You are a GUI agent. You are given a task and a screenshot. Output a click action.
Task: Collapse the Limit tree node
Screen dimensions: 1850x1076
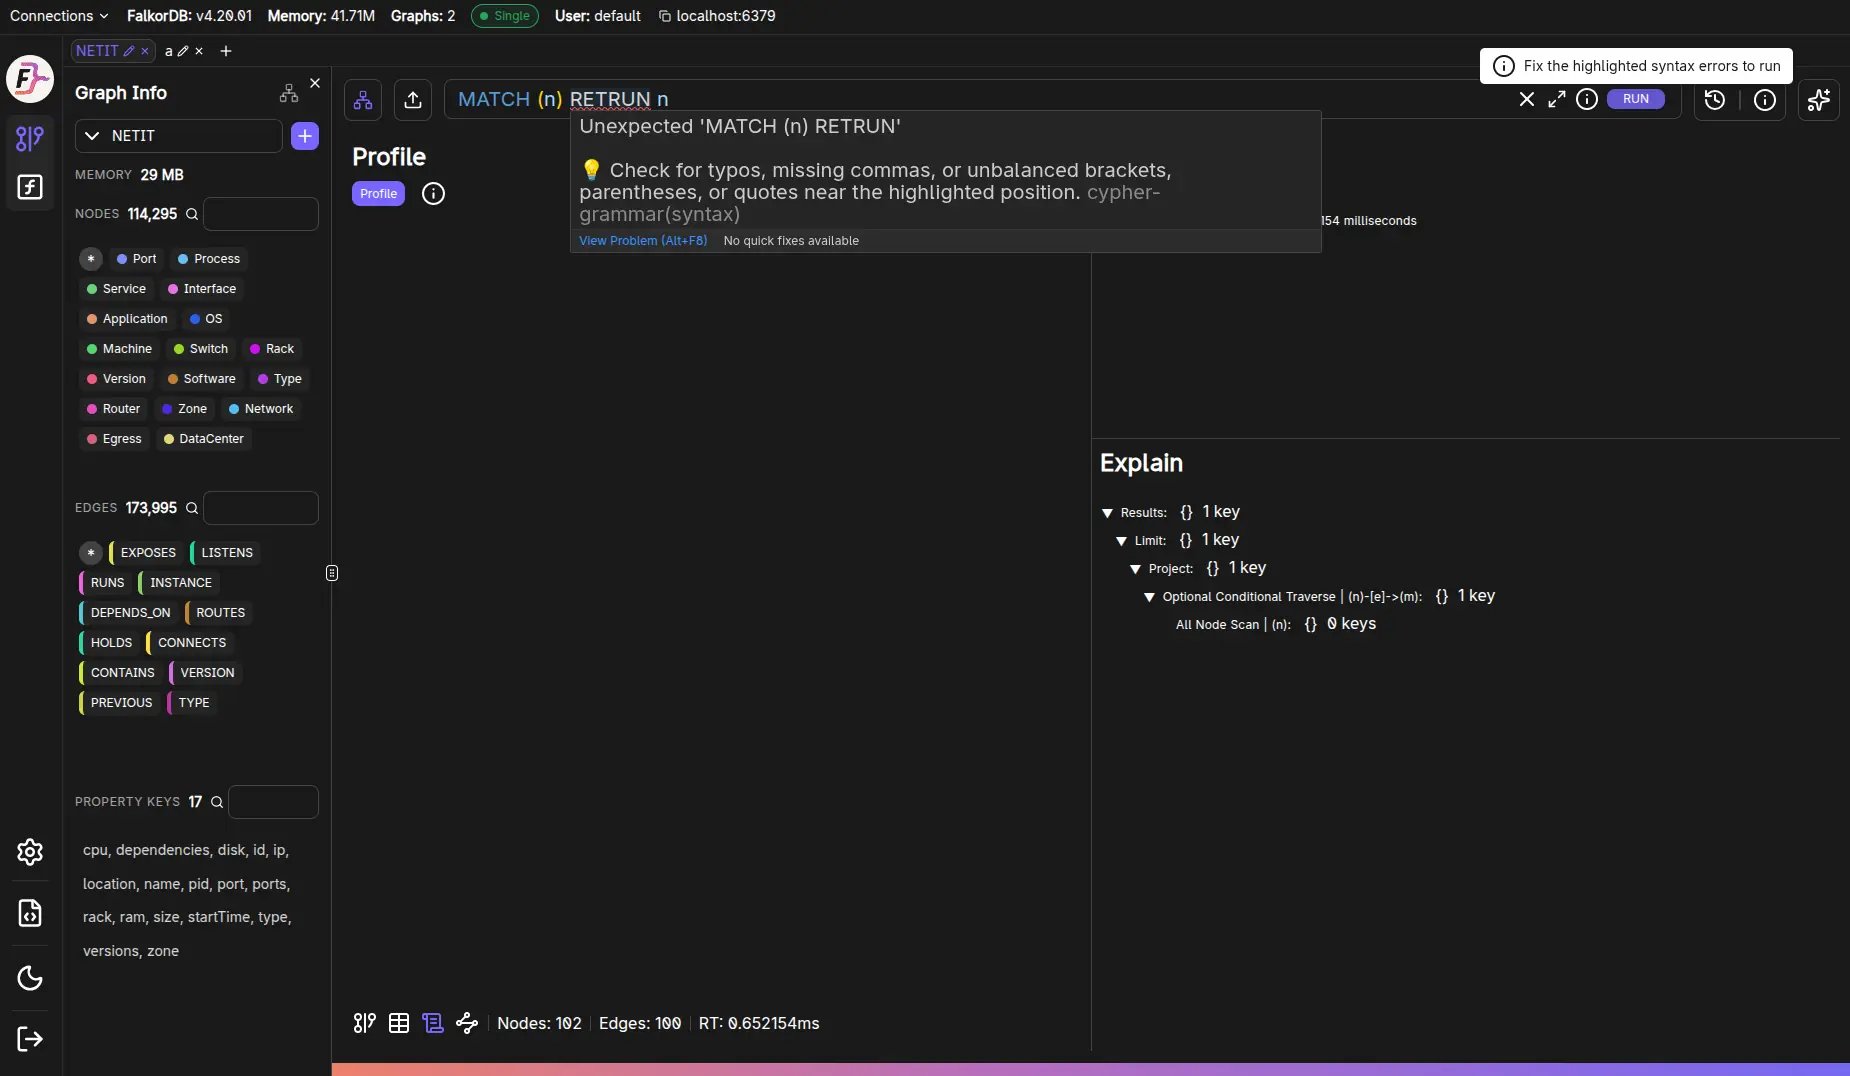coord(1121,541)
